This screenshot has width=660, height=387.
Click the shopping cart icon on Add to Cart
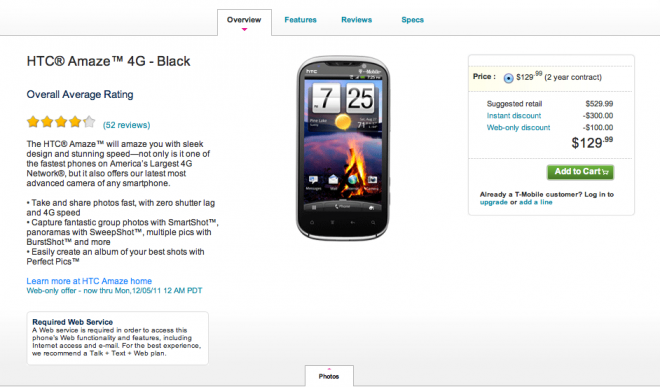(x=606, y=172)
